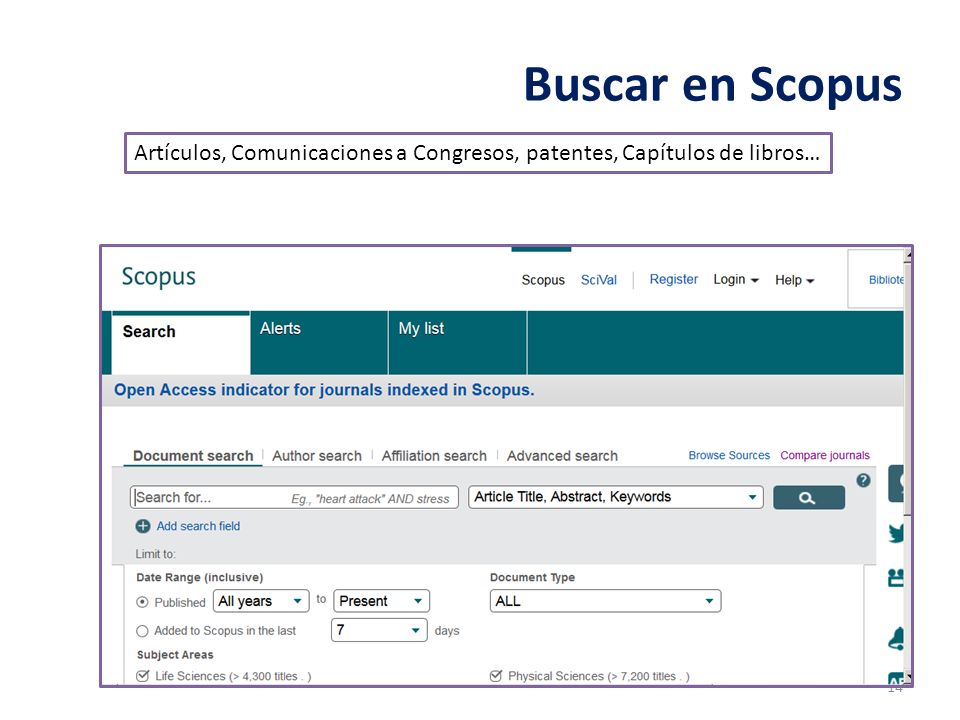Screen dimensions: 960x720
Task: Switch to the My list tab
Action: coord(457,343)
